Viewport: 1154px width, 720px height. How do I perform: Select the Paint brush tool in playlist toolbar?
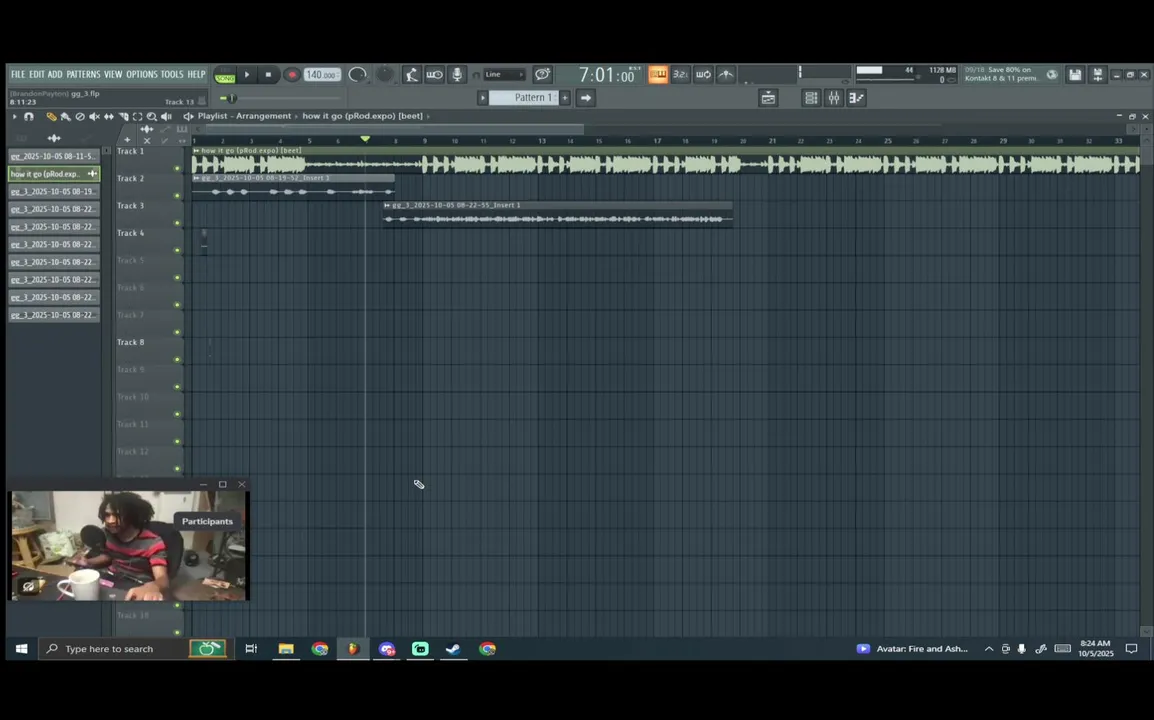point(66,116)
